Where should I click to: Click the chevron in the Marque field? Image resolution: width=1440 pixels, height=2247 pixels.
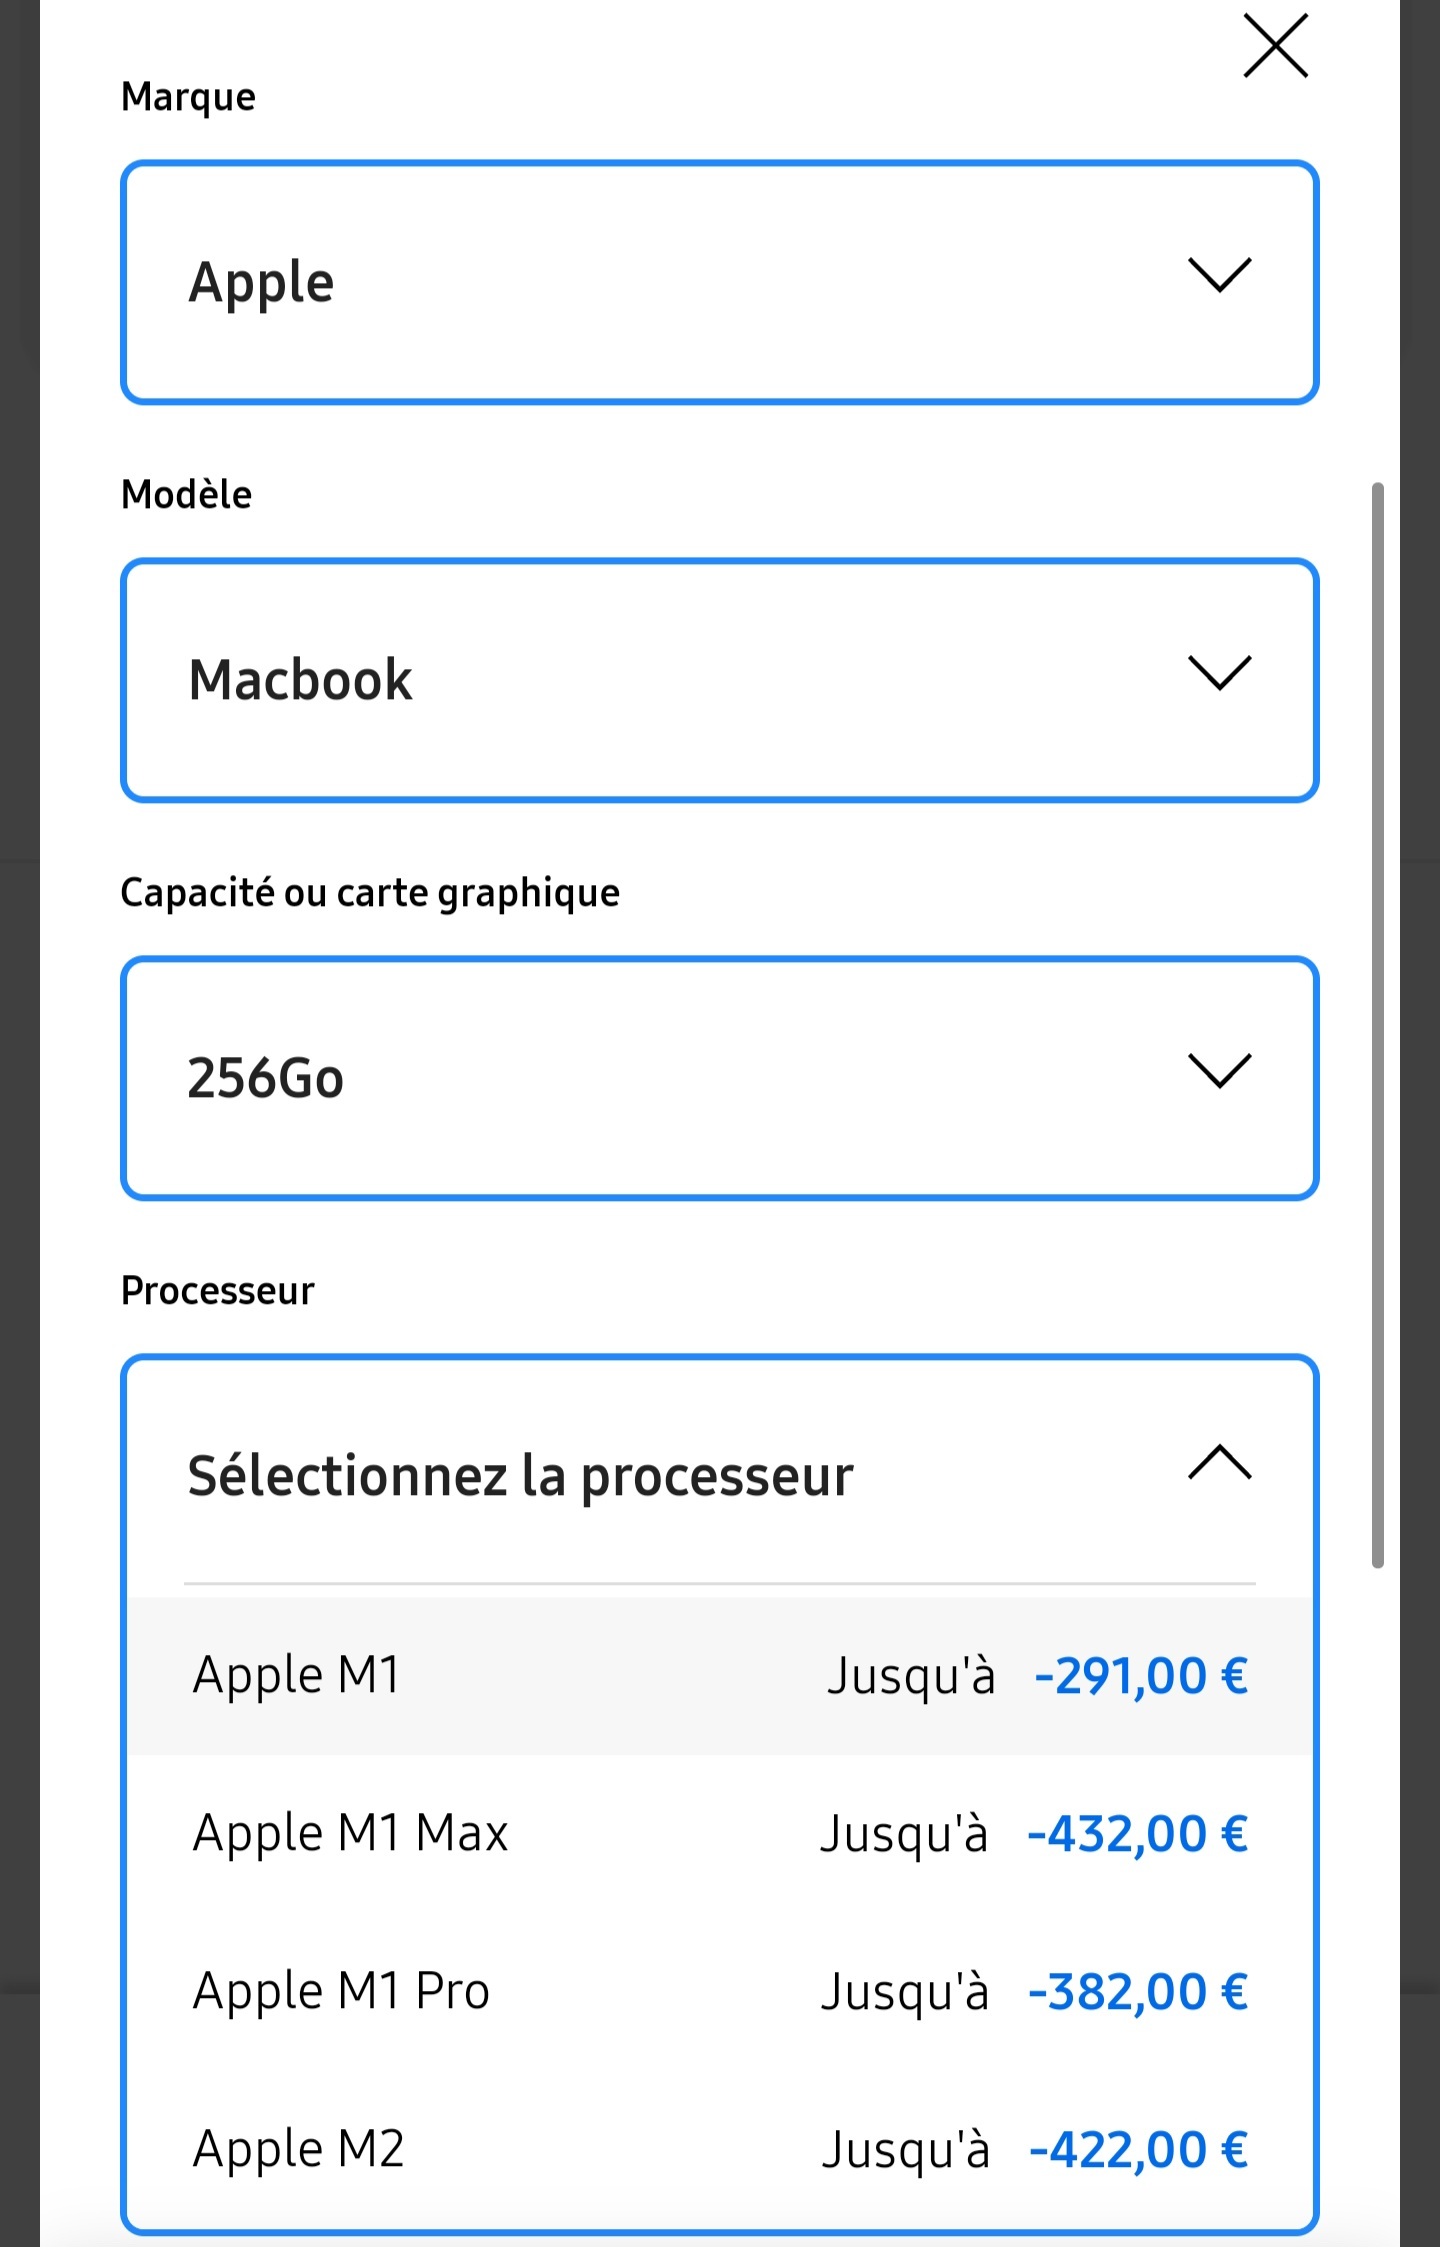(1219, 275)
